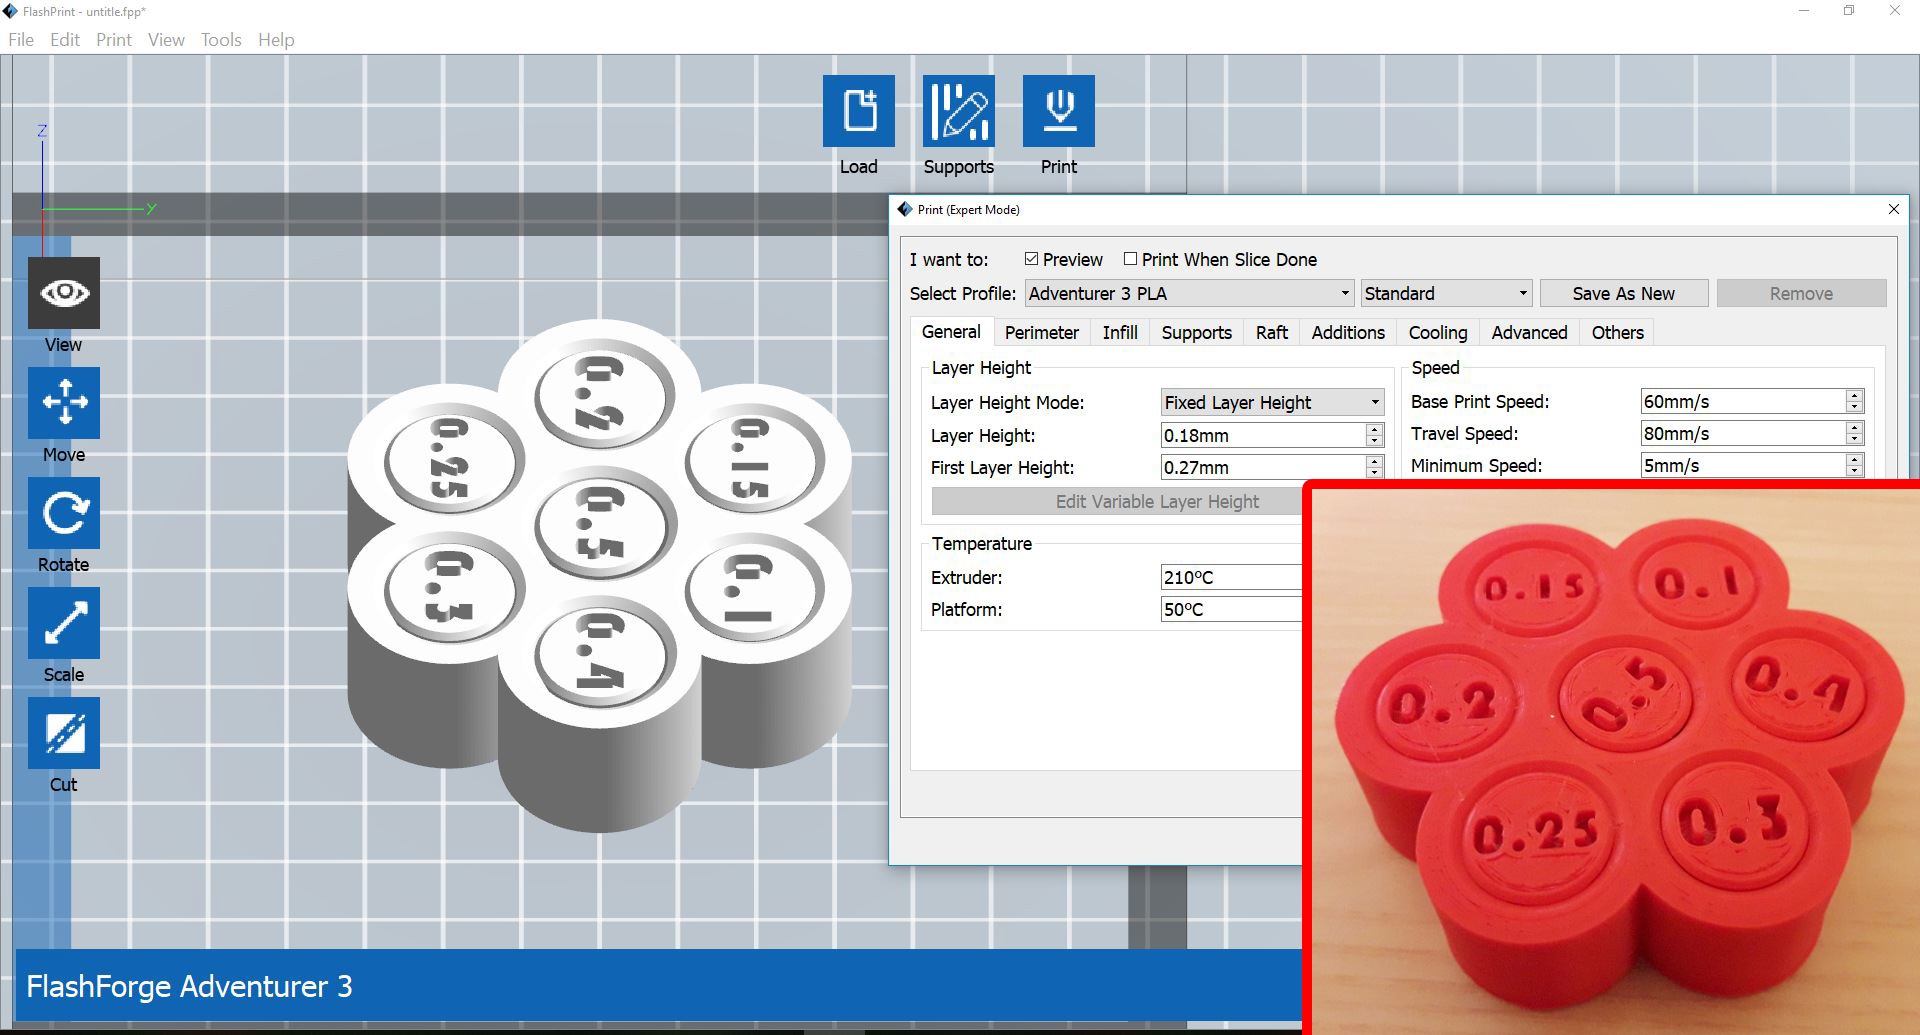This screenshot has height=1035, width=1920.
Task: Switch to the Cooling tab
Action: point(1437,332)
